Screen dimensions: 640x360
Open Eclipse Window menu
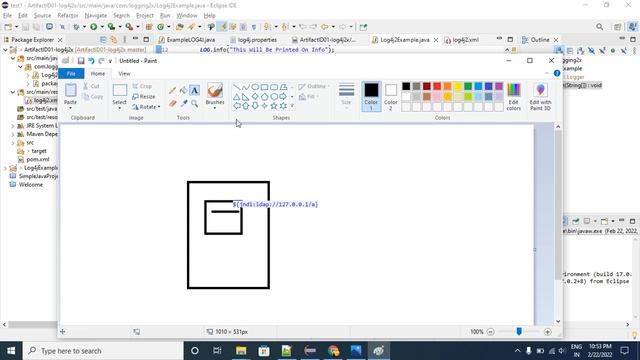(x=187, y=16)
